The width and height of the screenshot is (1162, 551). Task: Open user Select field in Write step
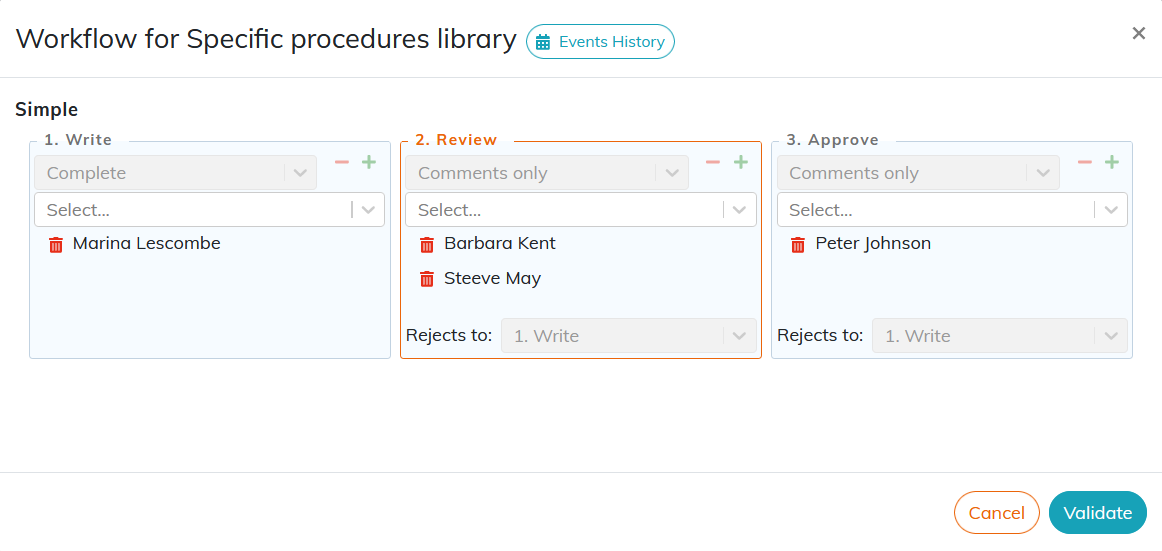pos(210,210)
